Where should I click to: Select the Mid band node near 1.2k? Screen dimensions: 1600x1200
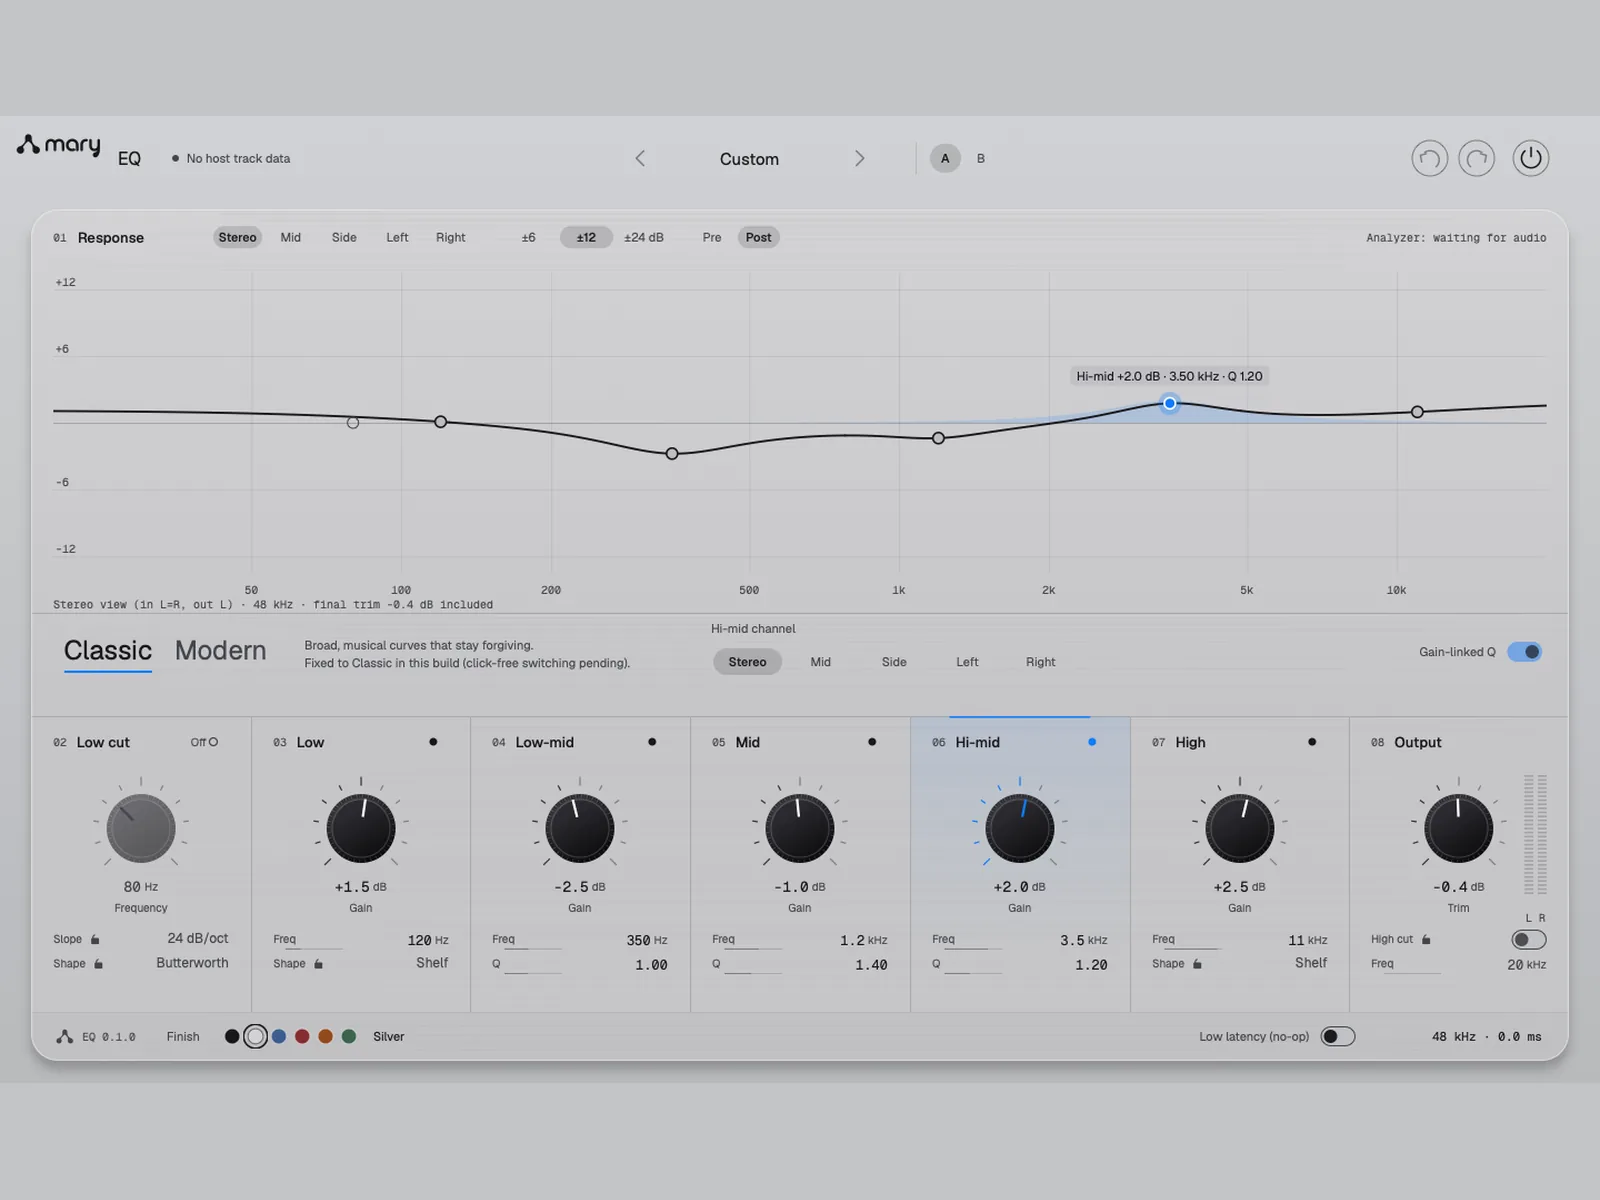(938, 438)
